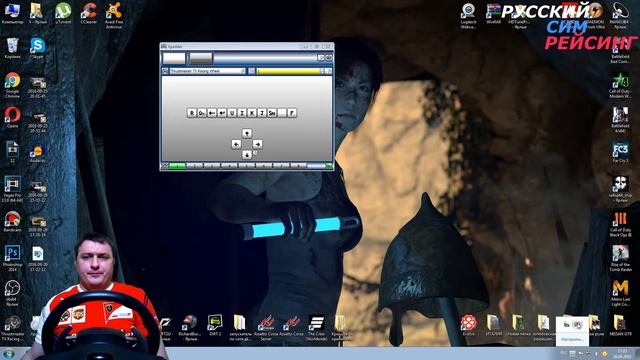Open Evolve desktop shortcut
The image size is (640, 360).
468,325
